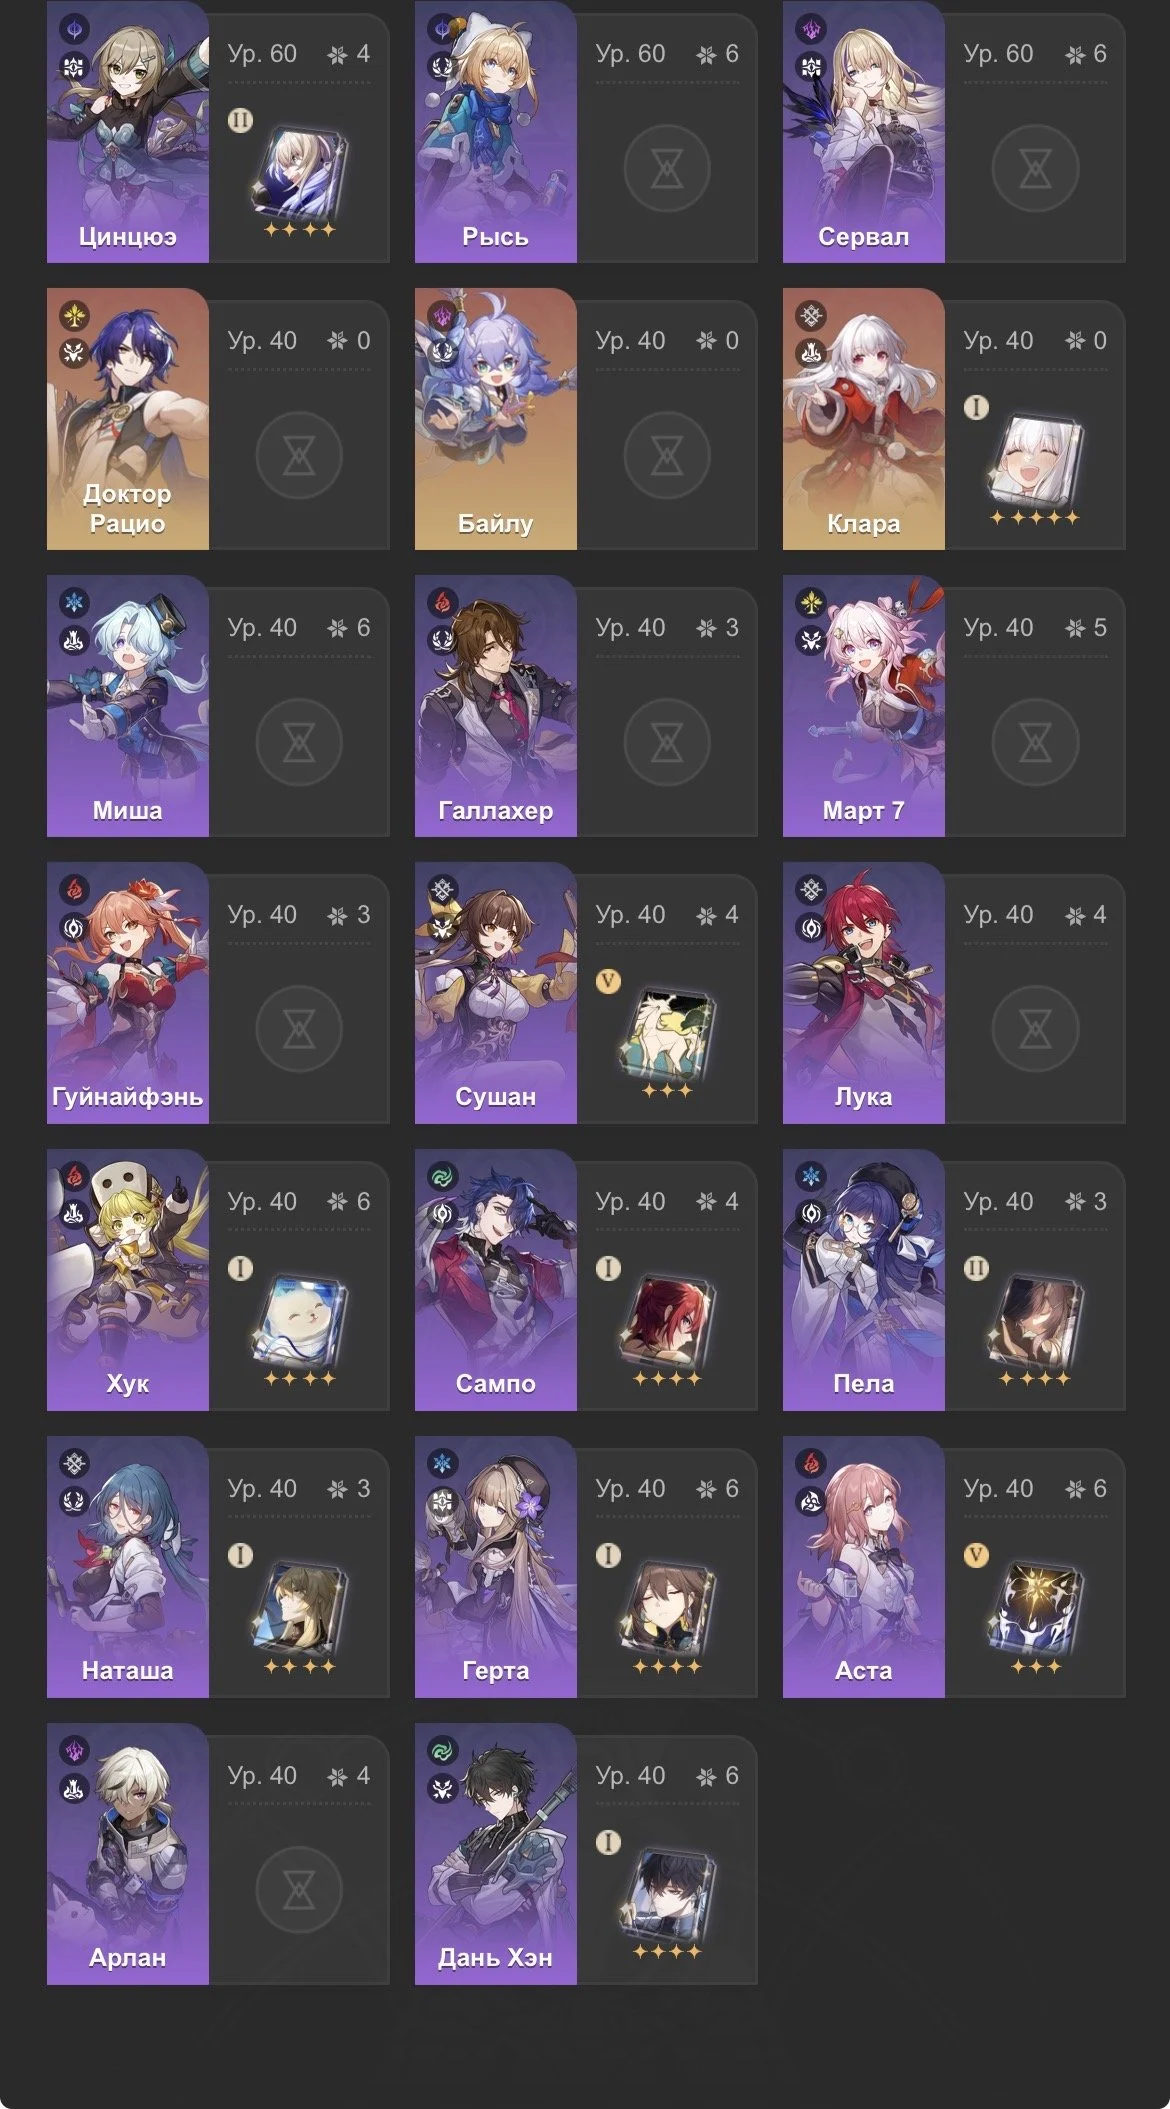Open Пела's four-star light cone icon

click(1035, 1324)
